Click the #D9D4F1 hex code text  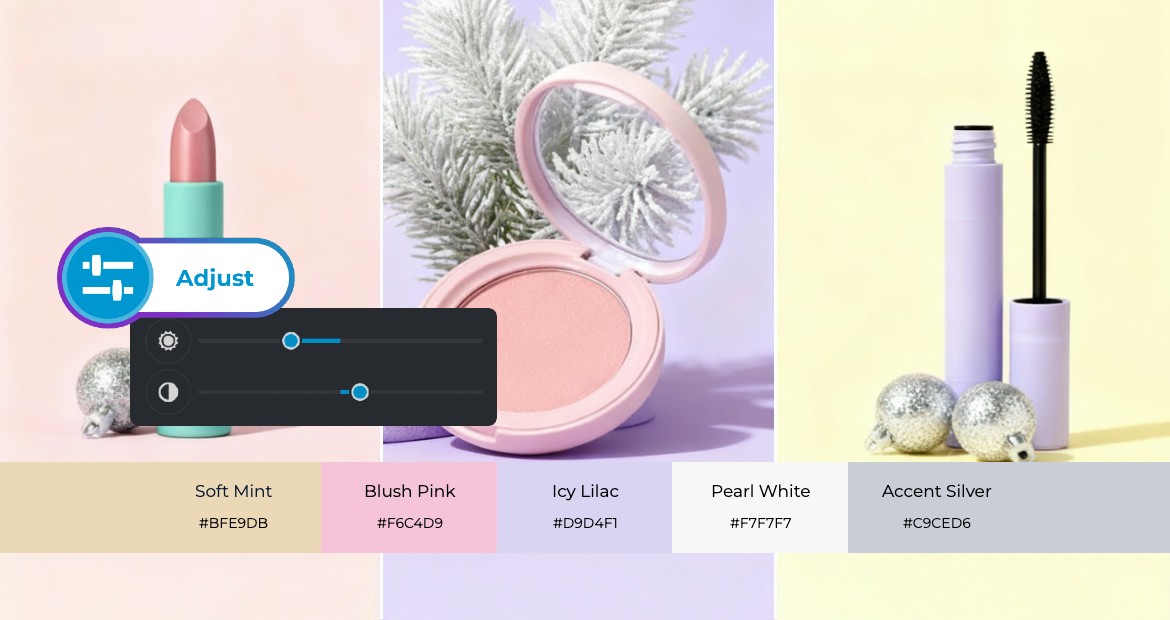tap(585, 523)
